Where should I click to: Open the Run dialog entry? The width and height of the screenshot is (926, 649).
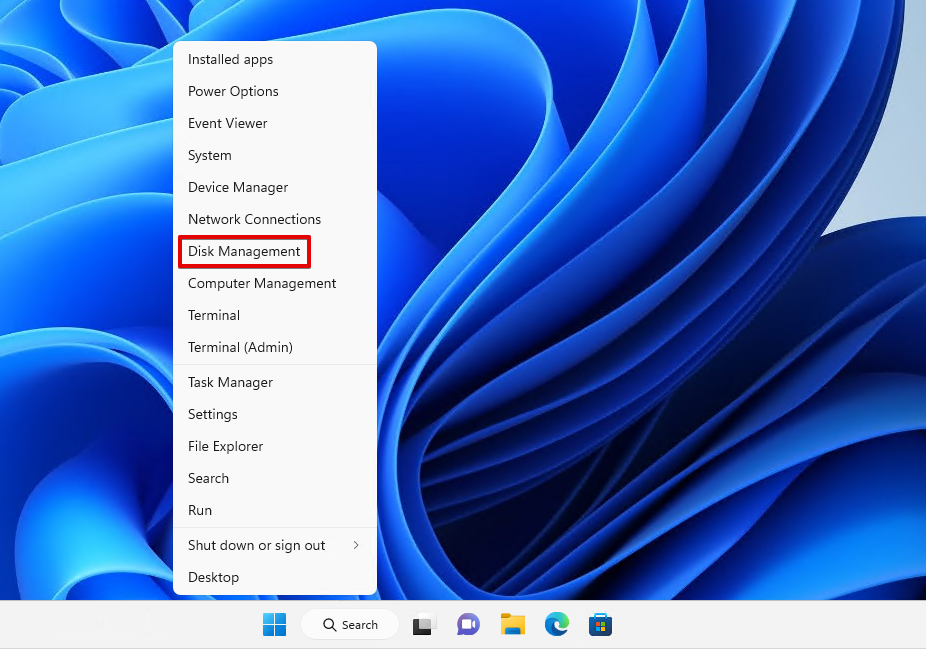point(199,510)
